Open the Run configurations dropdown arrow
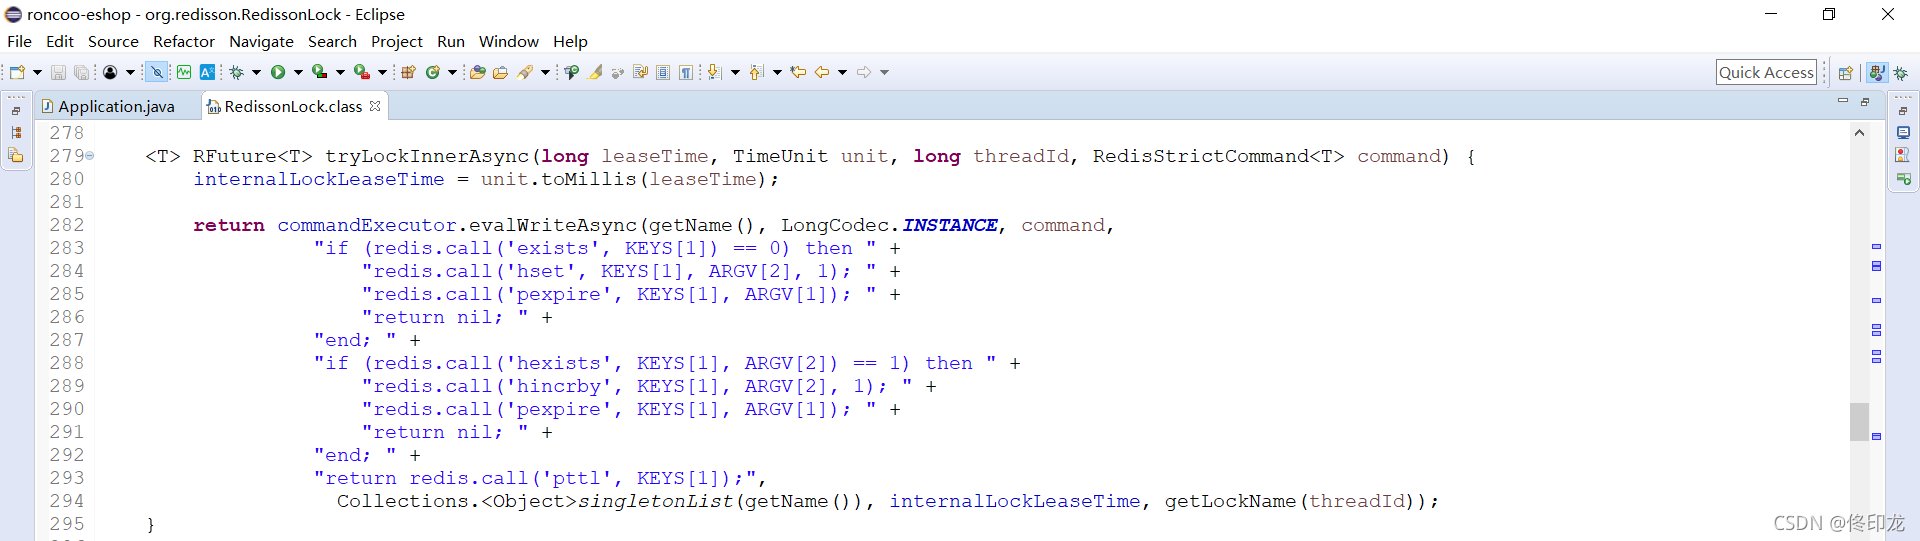This screenshot has width=1920, height=541. click(x=298, y=72)
